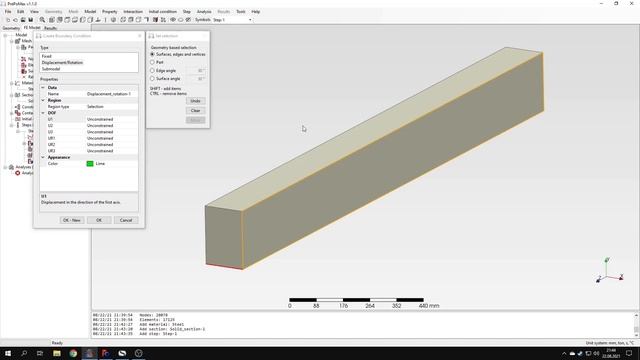Click Clear in Set selection panel

coord(196,111)
